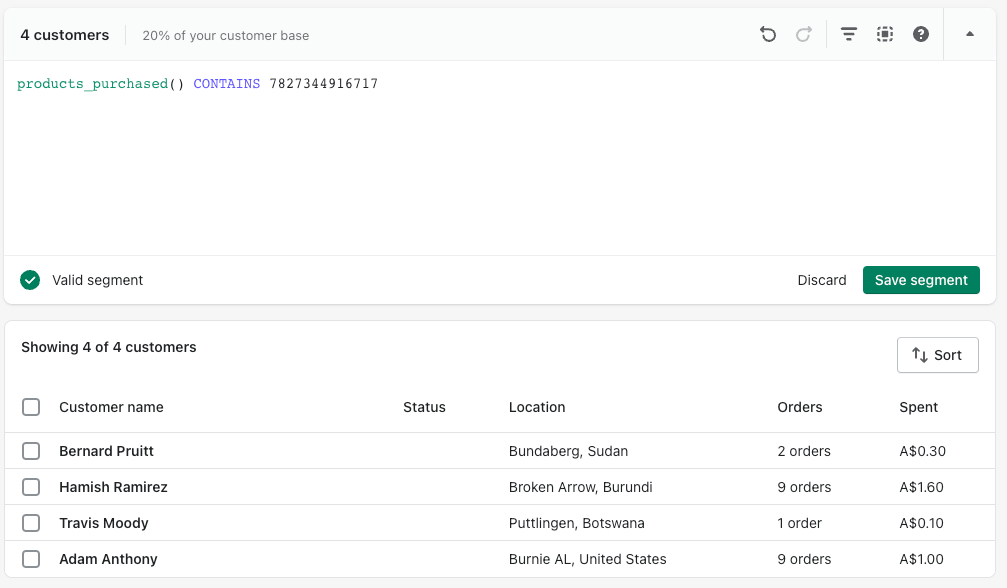Open Adam Anthony's customer profile

108,559
